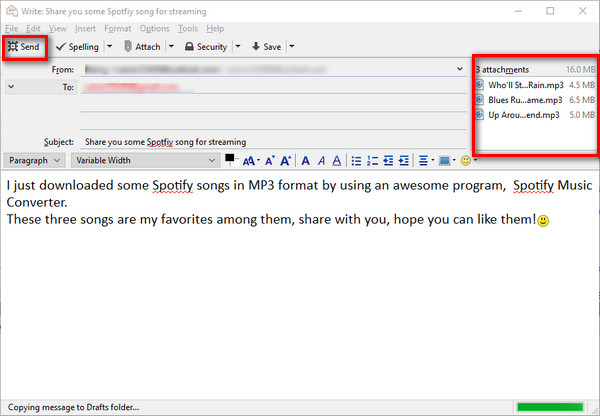Select attachment Blues Ru...ame.mp3

pos(535,100)
